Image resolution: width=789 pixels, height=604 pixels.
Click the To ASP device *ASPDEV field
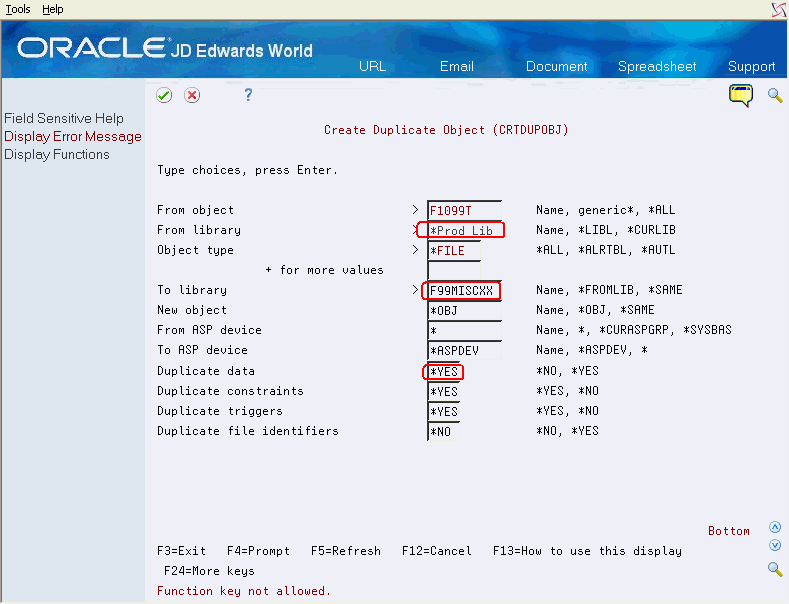coord(464,351)
